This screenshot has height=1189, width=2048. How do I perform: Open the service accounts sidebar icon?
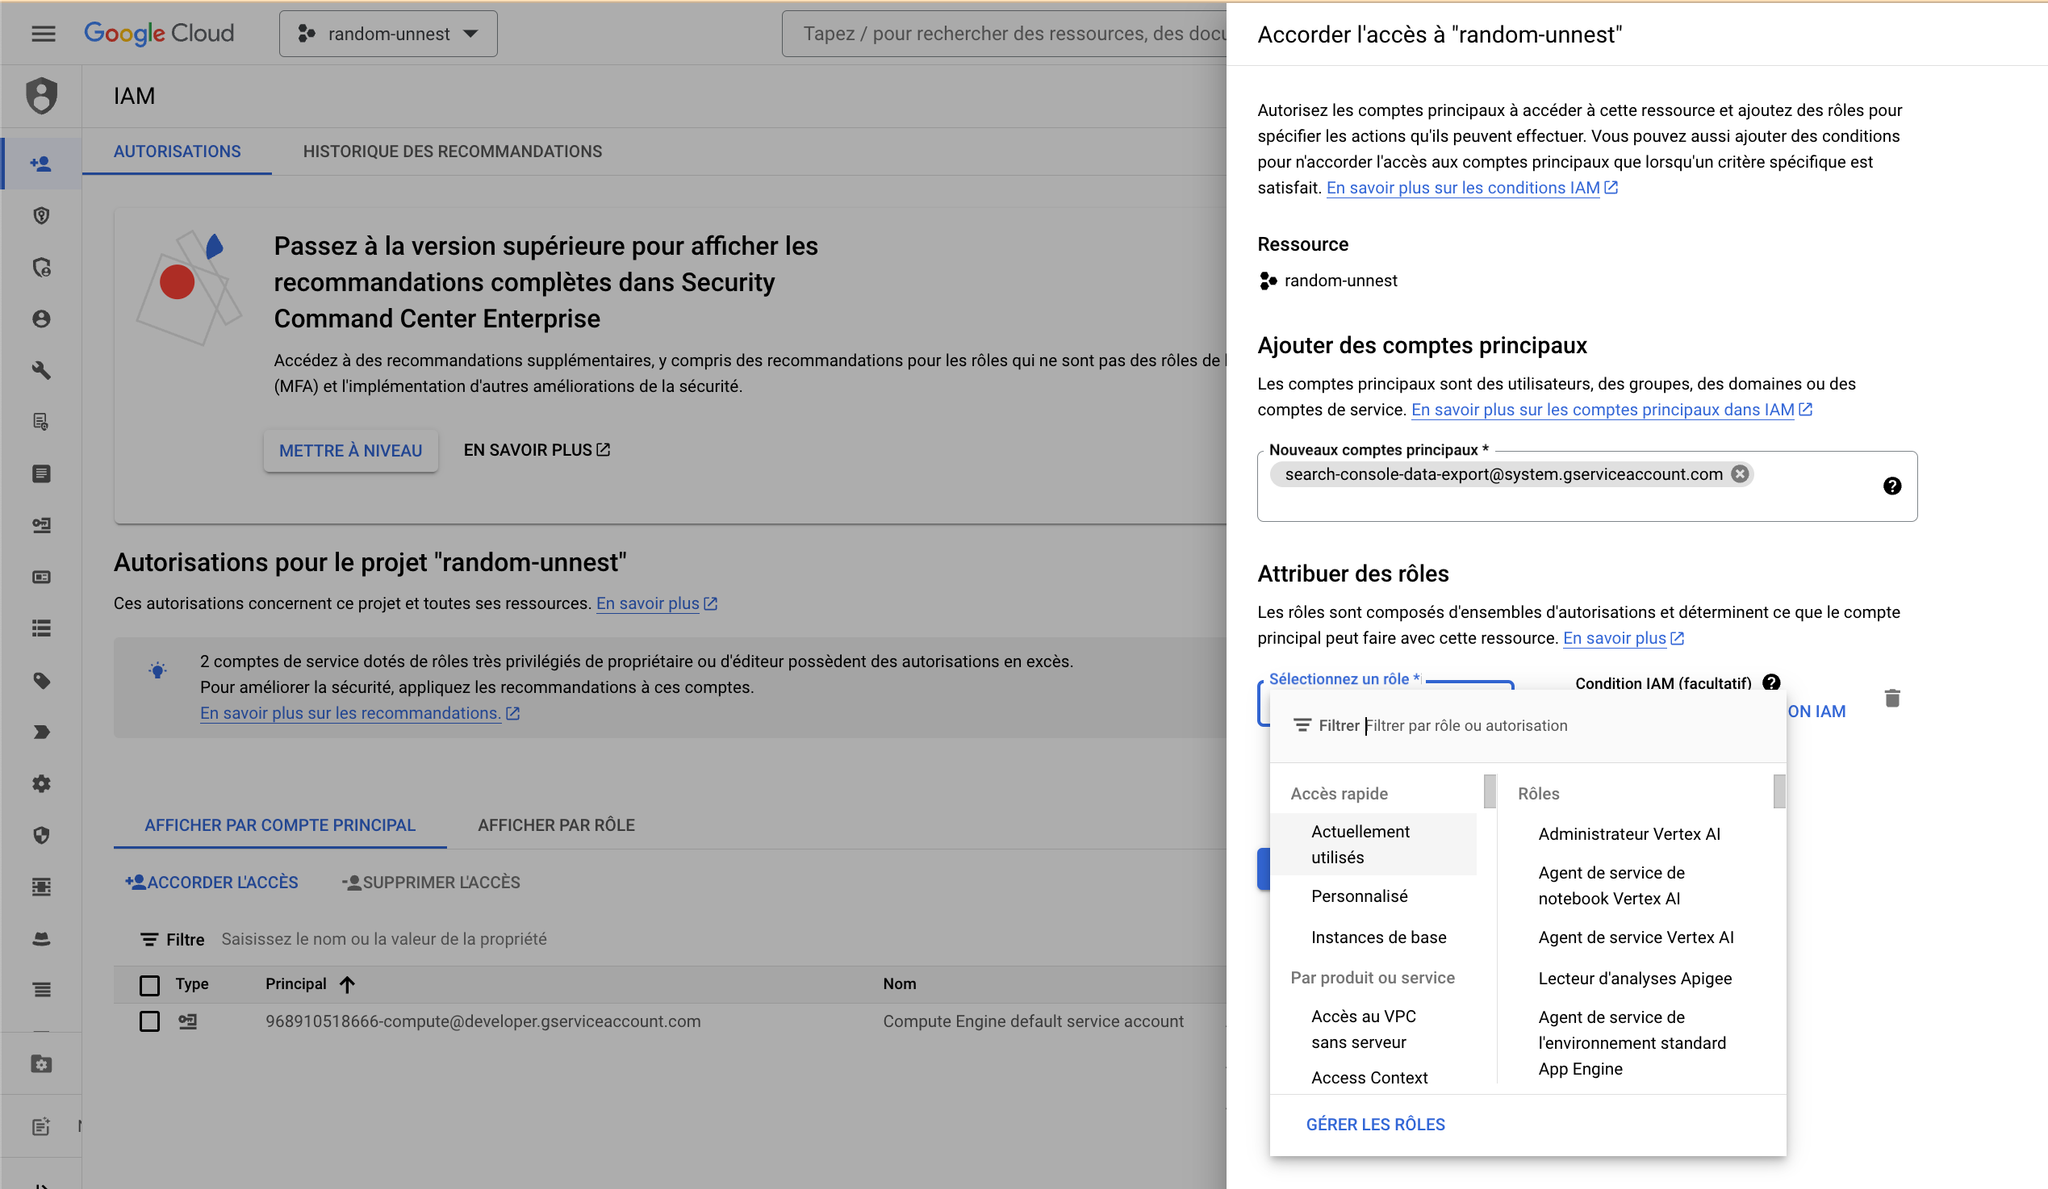41,525
